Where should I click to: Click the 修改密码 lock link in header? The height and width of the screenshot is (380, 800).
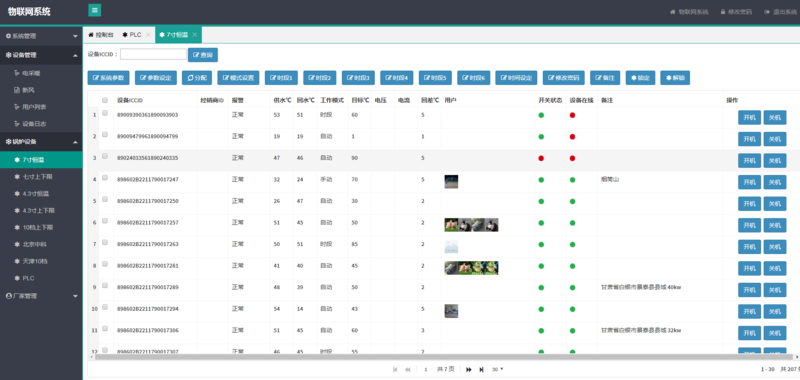pos(736,12)
